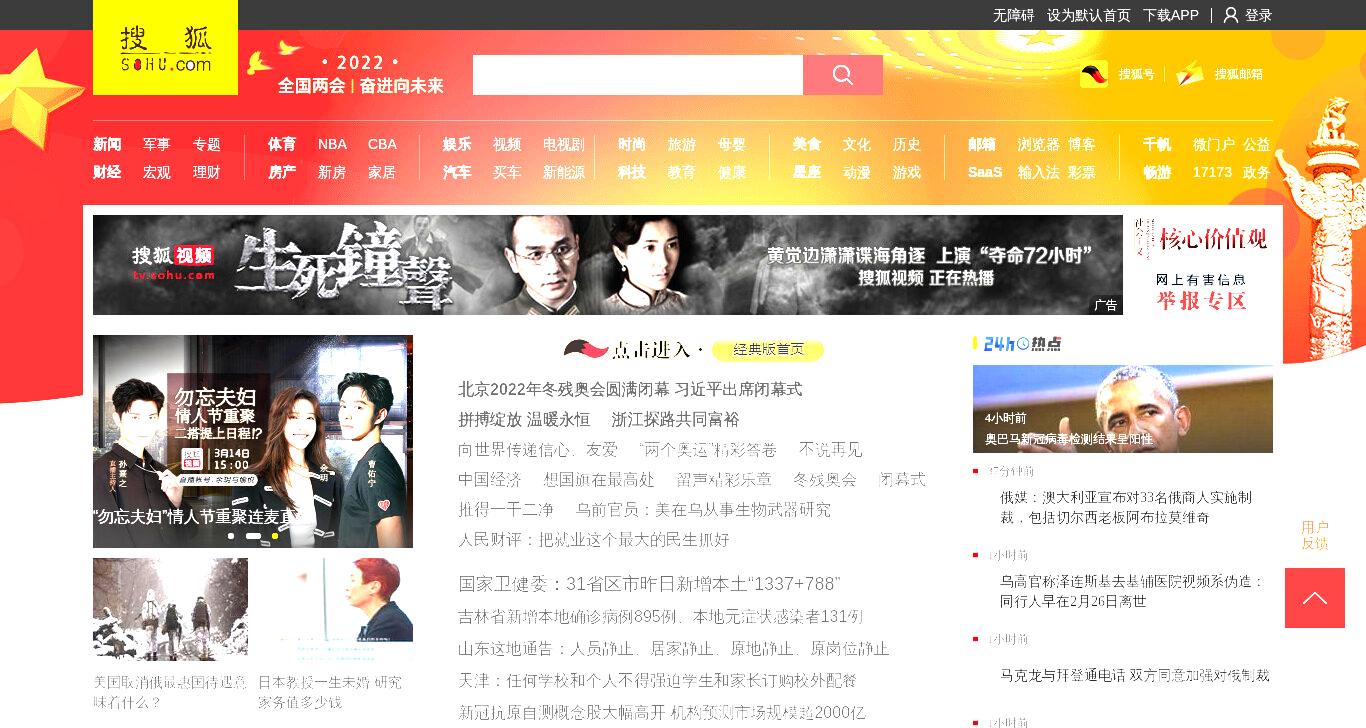Open the 17173 navigation link
This screenshot has width=1366, height=728.
1212,172
